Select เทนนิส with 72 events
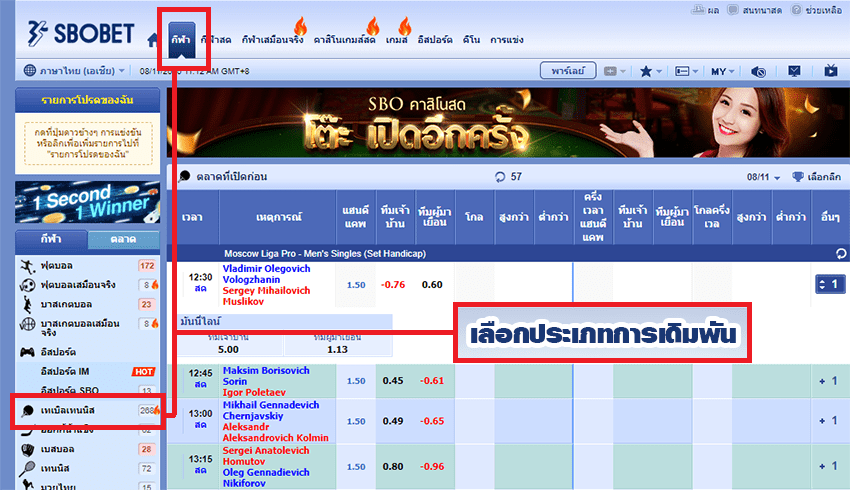 click(x=88, y=469)
